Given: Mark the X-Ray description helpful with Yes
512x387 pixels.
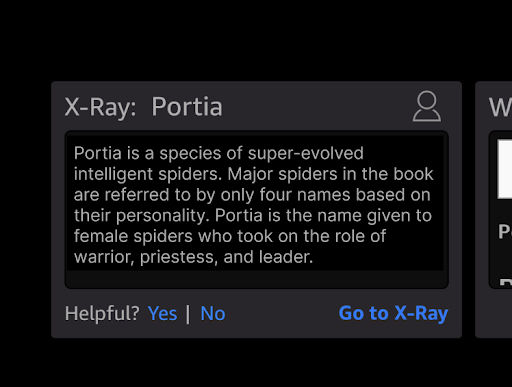Looking at the screenshot, I should click(162, 313).
